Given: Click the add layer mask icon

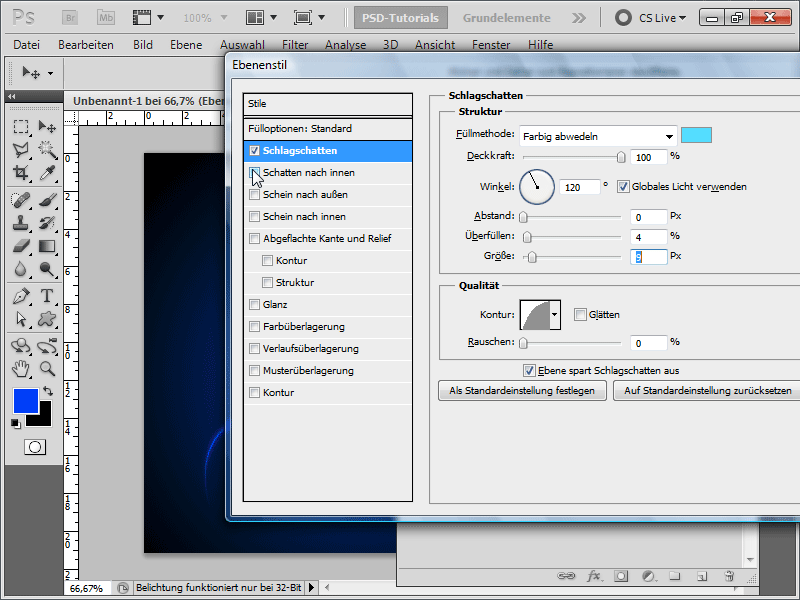Looking at the screenshot, I should point(621,577).
